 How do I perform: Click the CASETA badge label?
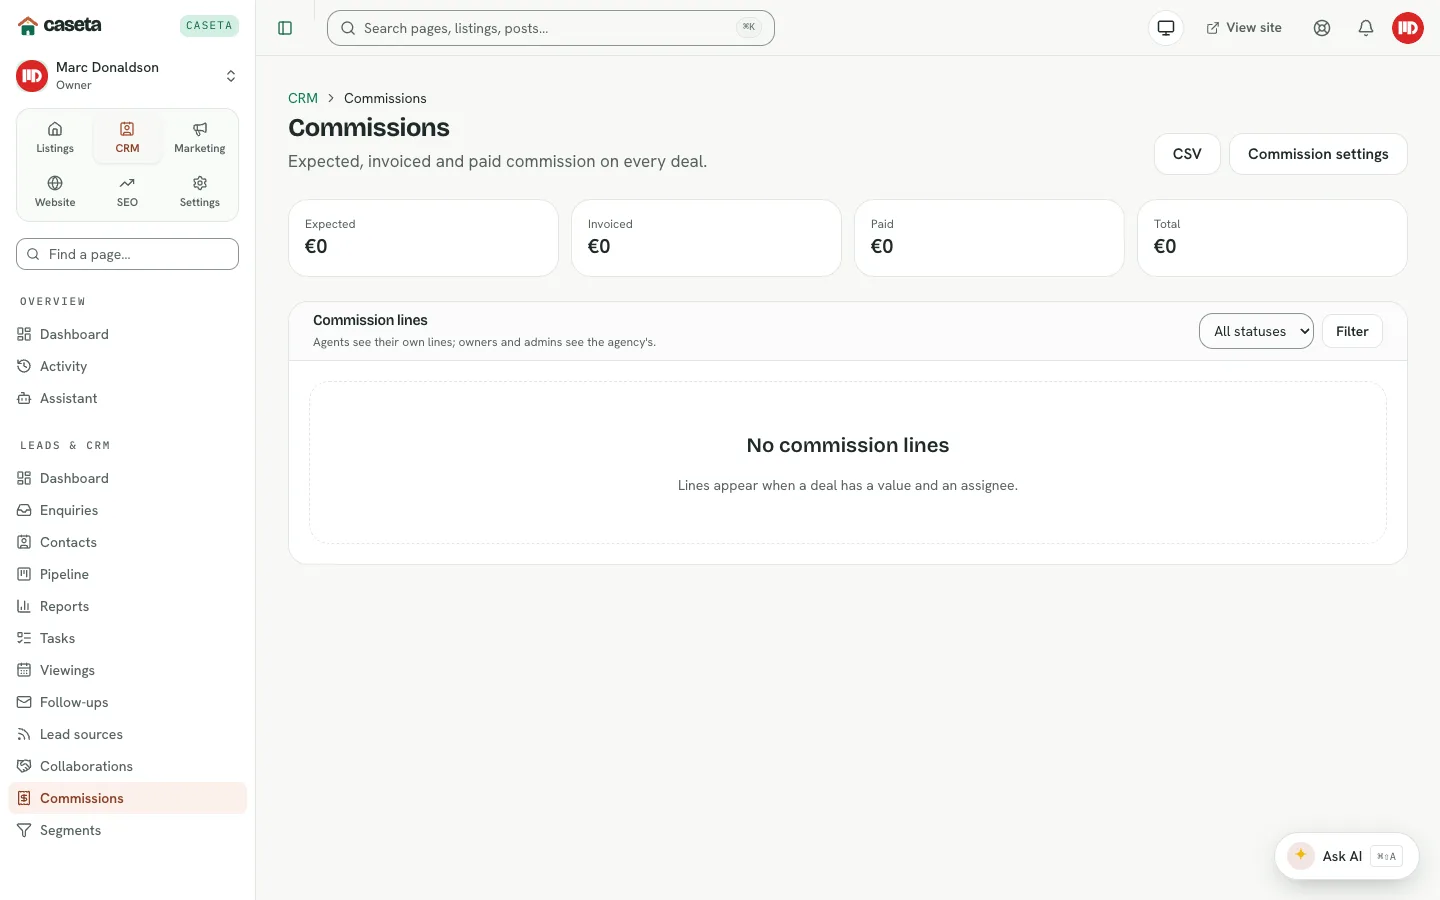[x=209, y=26]
